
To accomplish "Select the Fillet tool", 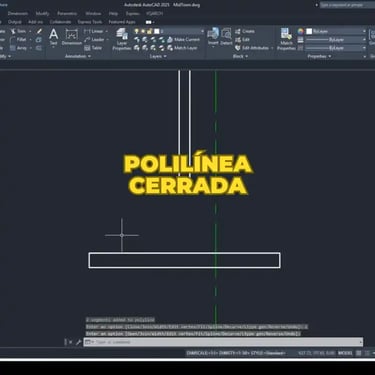I will [19, 39].
